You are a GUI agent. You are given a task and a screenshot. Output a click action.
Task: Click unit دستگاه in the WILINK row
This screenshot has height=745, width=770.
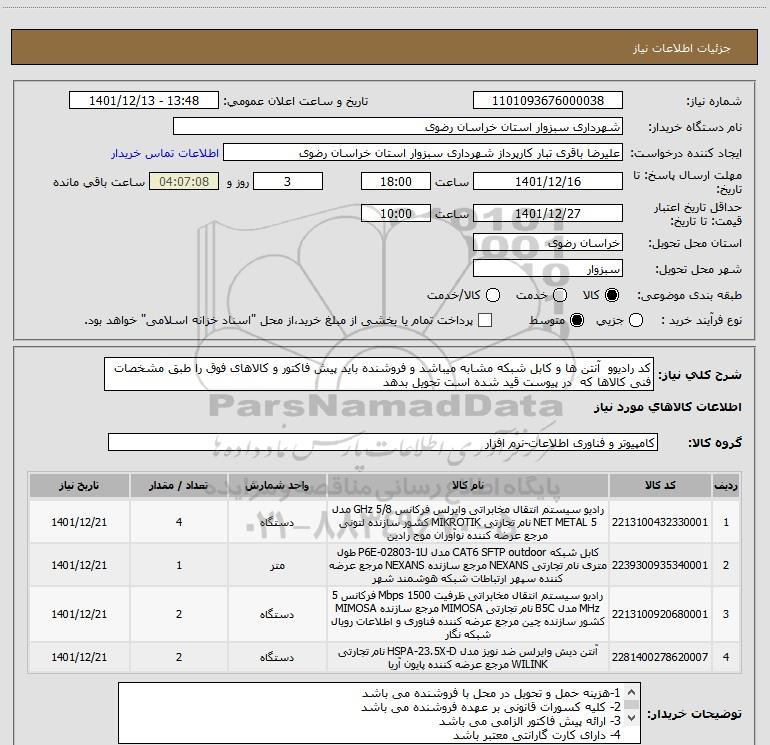277,657
